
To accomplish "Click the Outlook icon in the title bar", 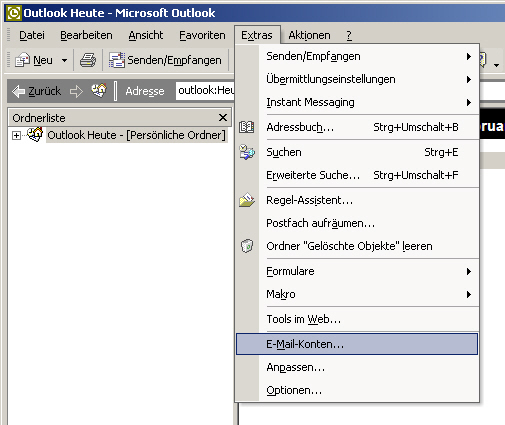I will 14,13.
